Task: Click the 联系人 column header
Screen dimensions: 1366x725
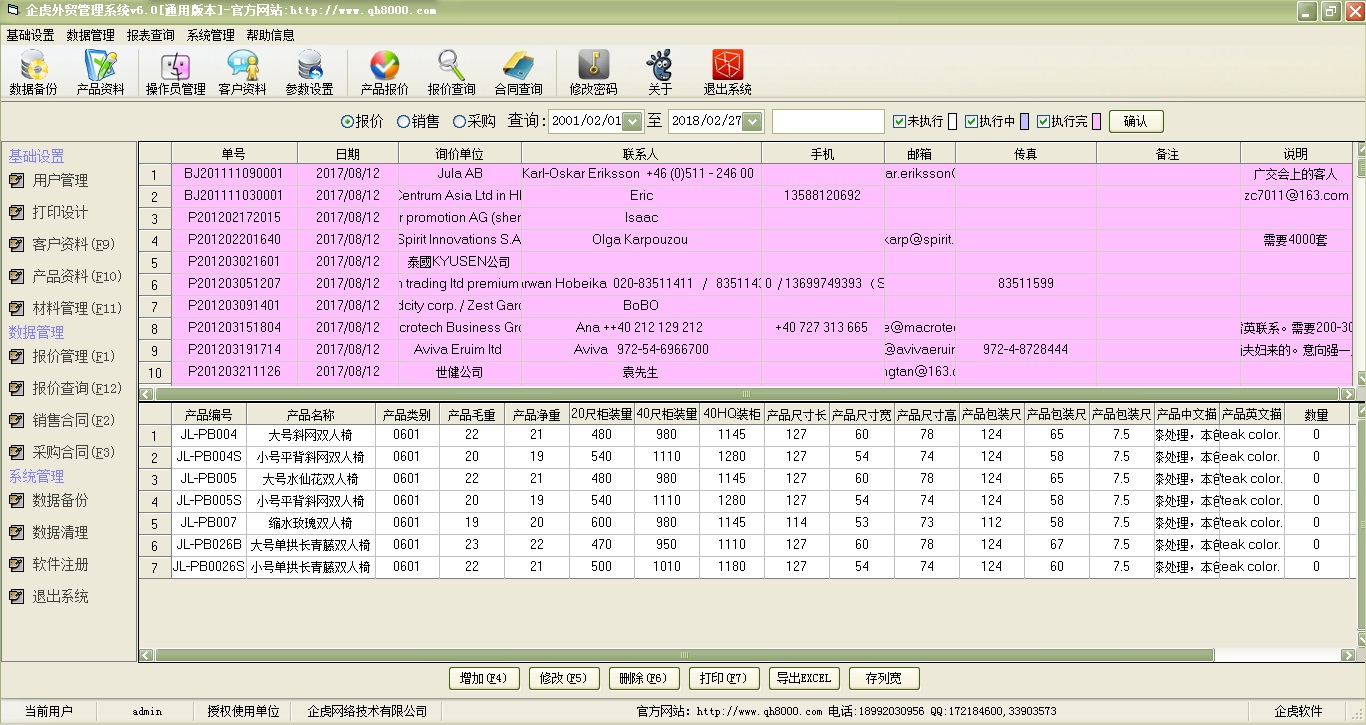Action: click(641, 153)
